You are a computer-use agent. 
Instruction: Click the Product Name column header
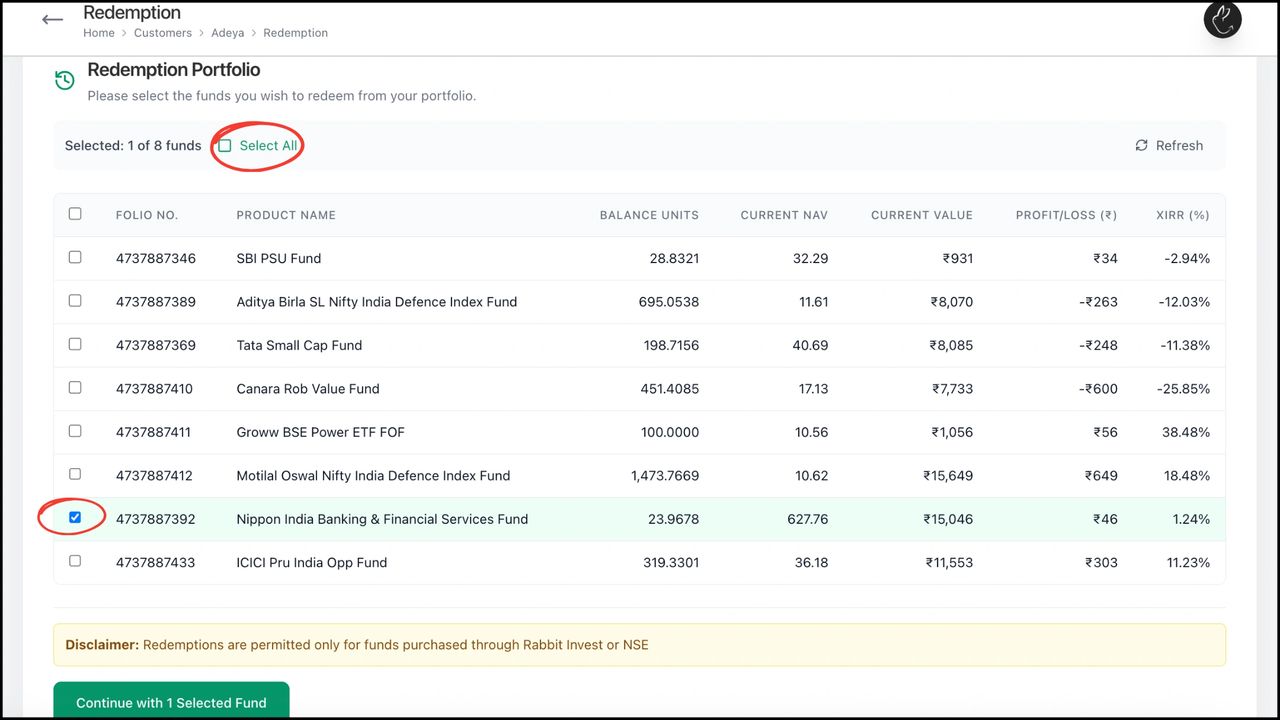(x=286, y=215)
